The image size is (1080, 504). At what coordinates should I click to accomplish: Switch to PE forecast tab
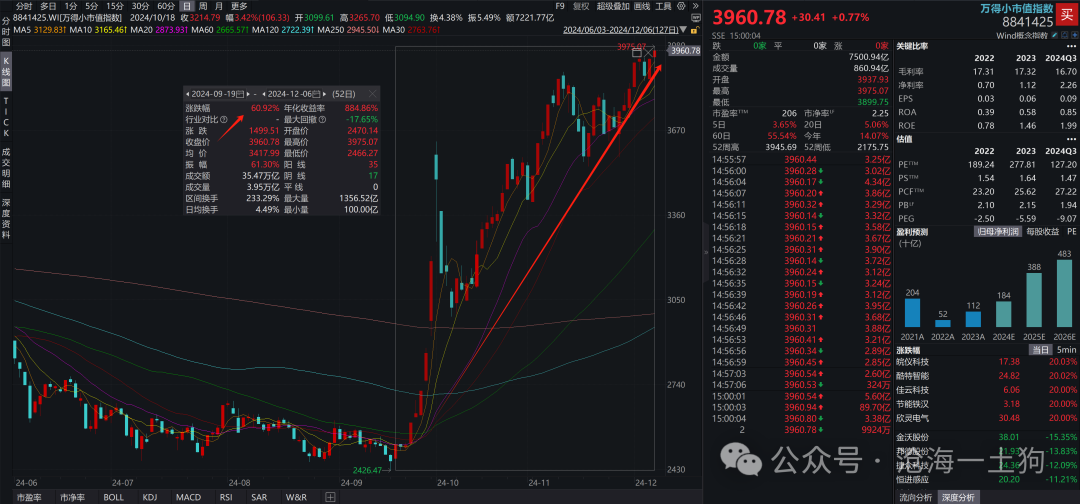pyautogui.click(x=1071, y=232)
